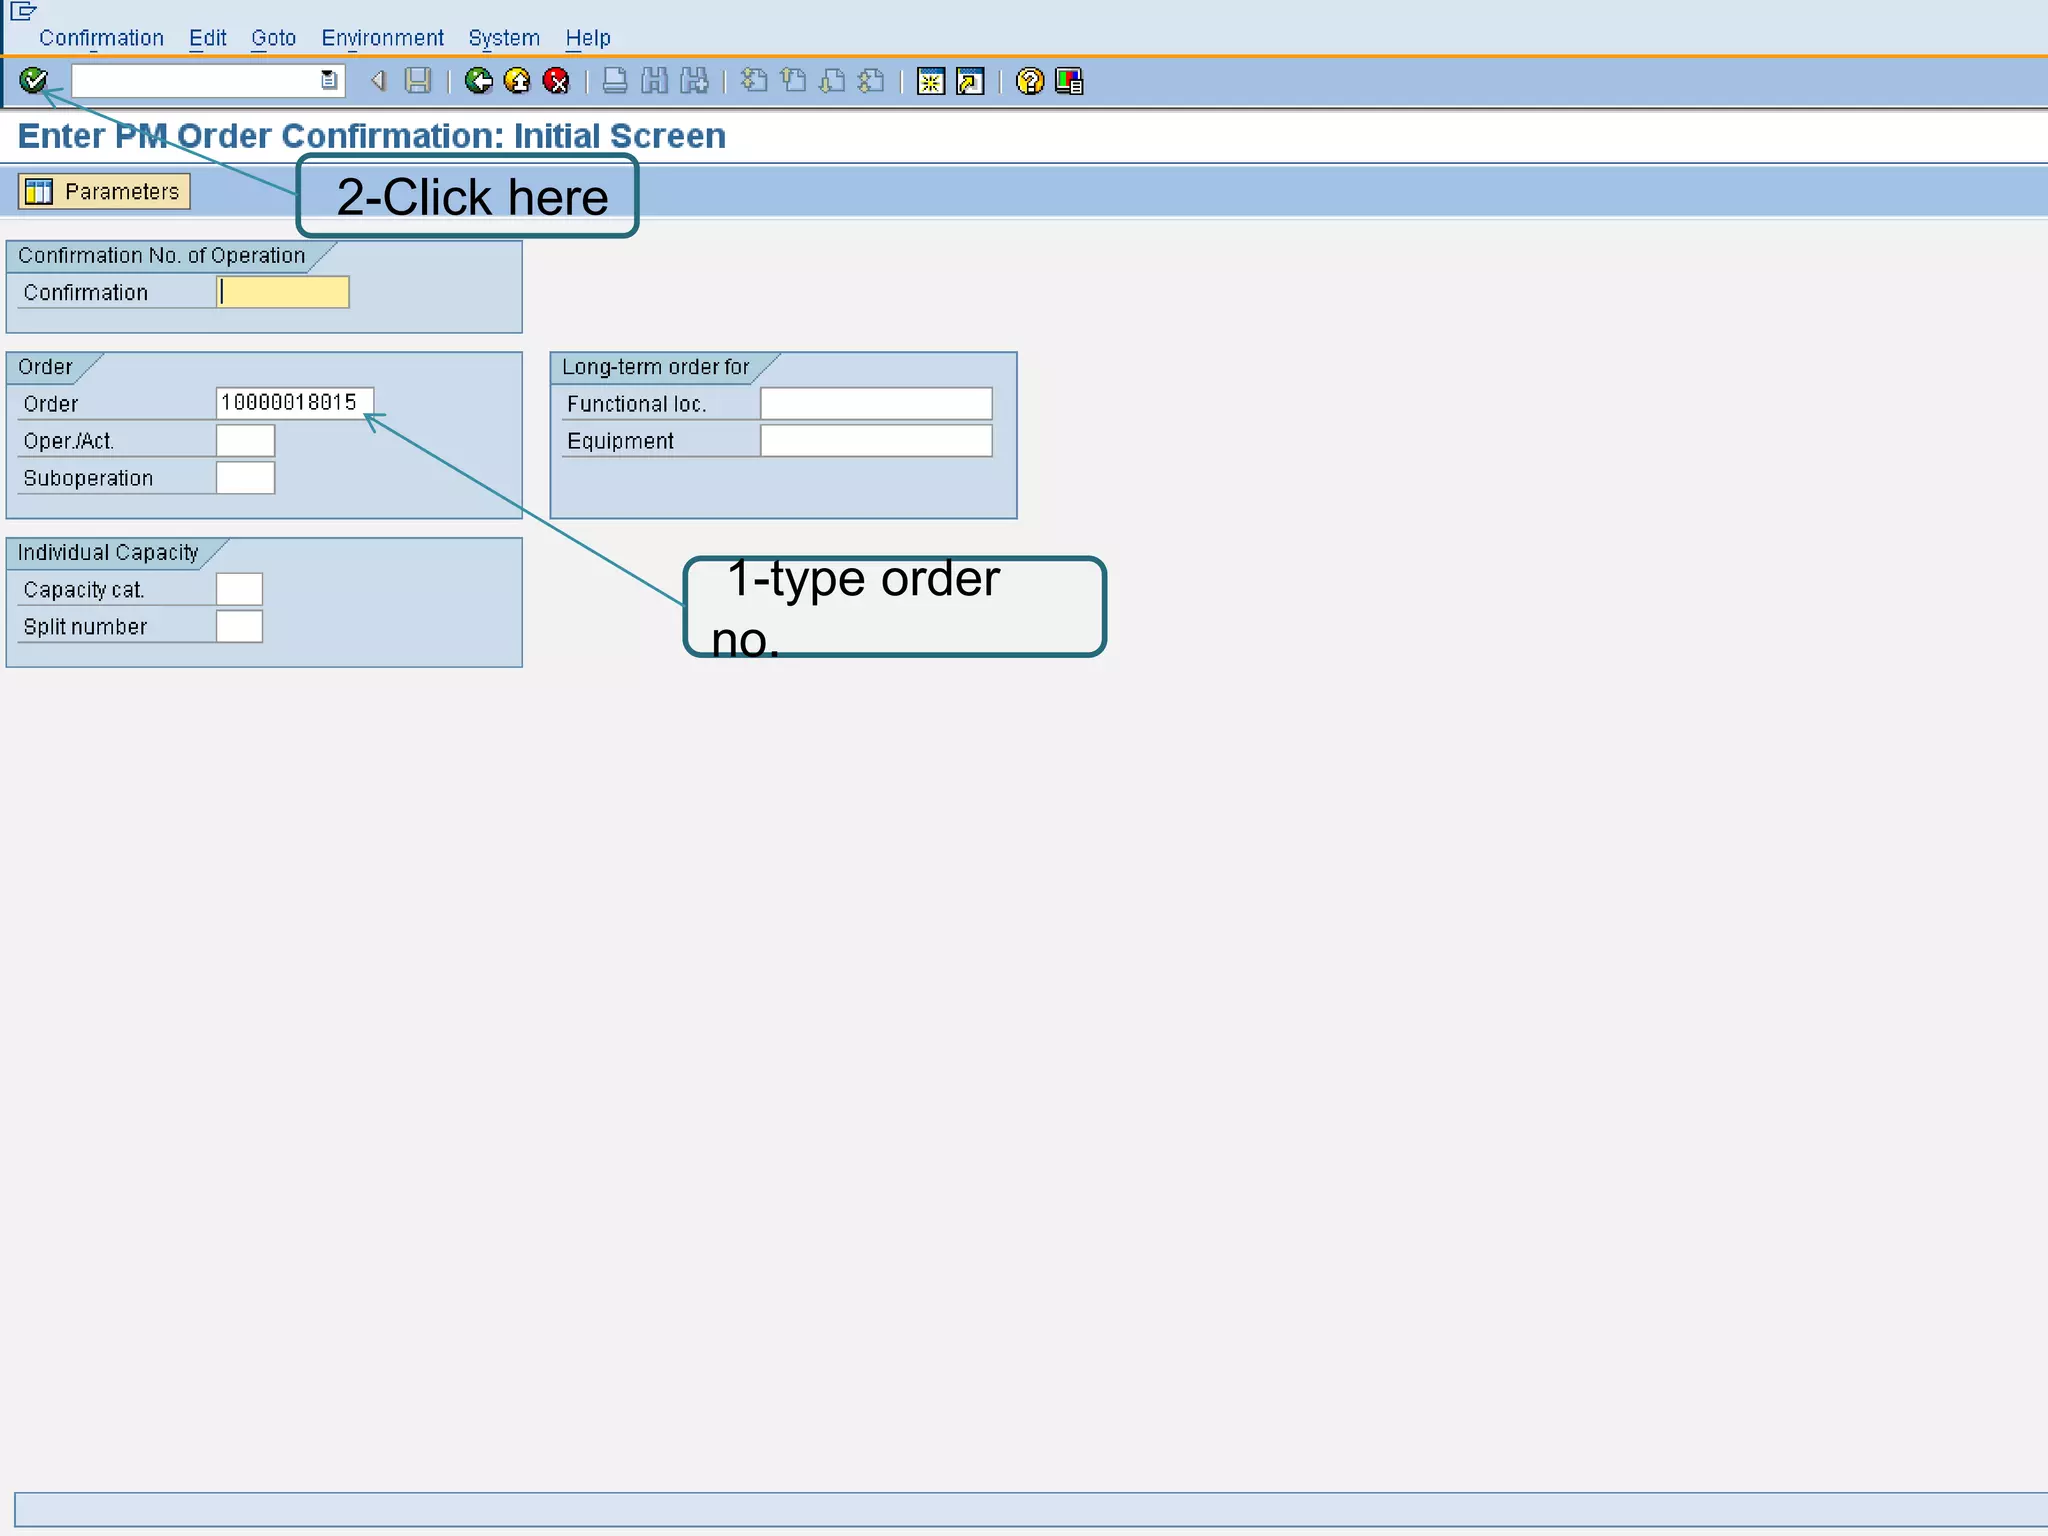Click the green Enter checkmark icon

point(34,80)
